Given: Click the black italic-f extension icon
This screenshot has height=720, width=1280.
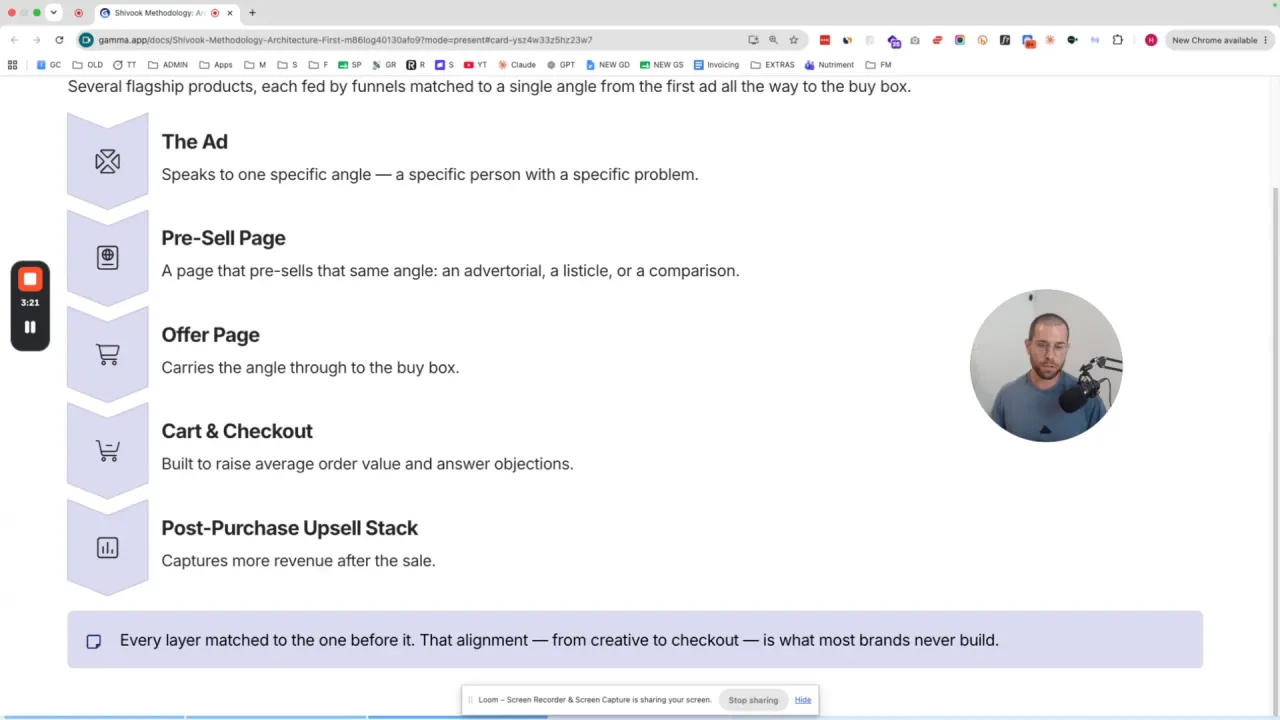Looking at the screenshot, I should click(1005, 40).
